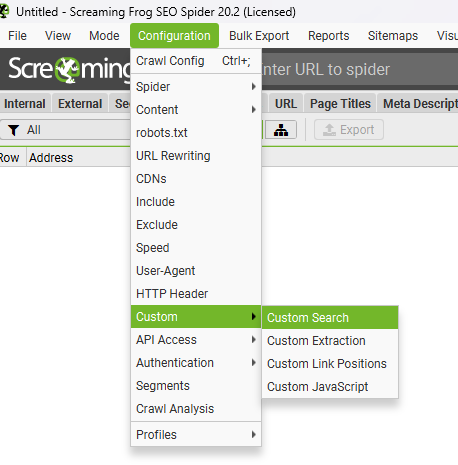This screenshot has height=465, width=458.
Task: Open URL Rewriting settings
Action: click(196, 156)
